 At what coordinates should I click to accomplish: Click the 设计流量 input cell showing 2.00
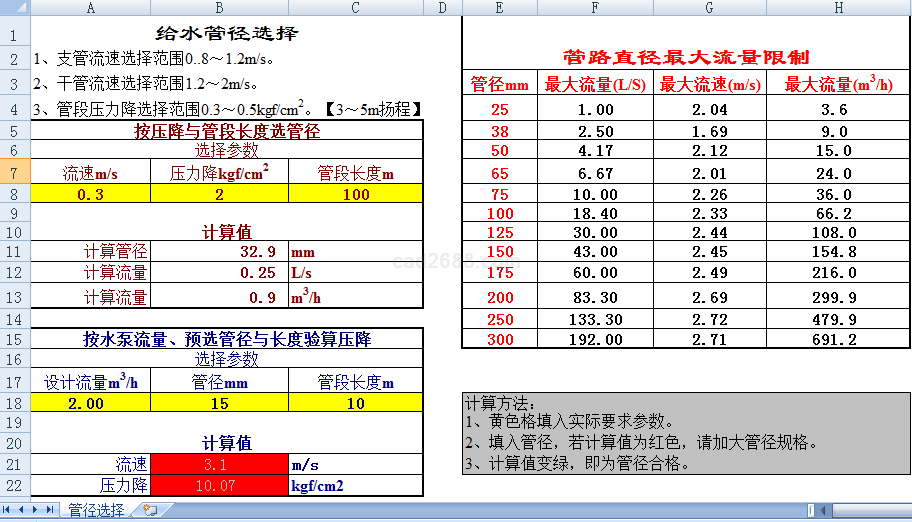point(91,403)
